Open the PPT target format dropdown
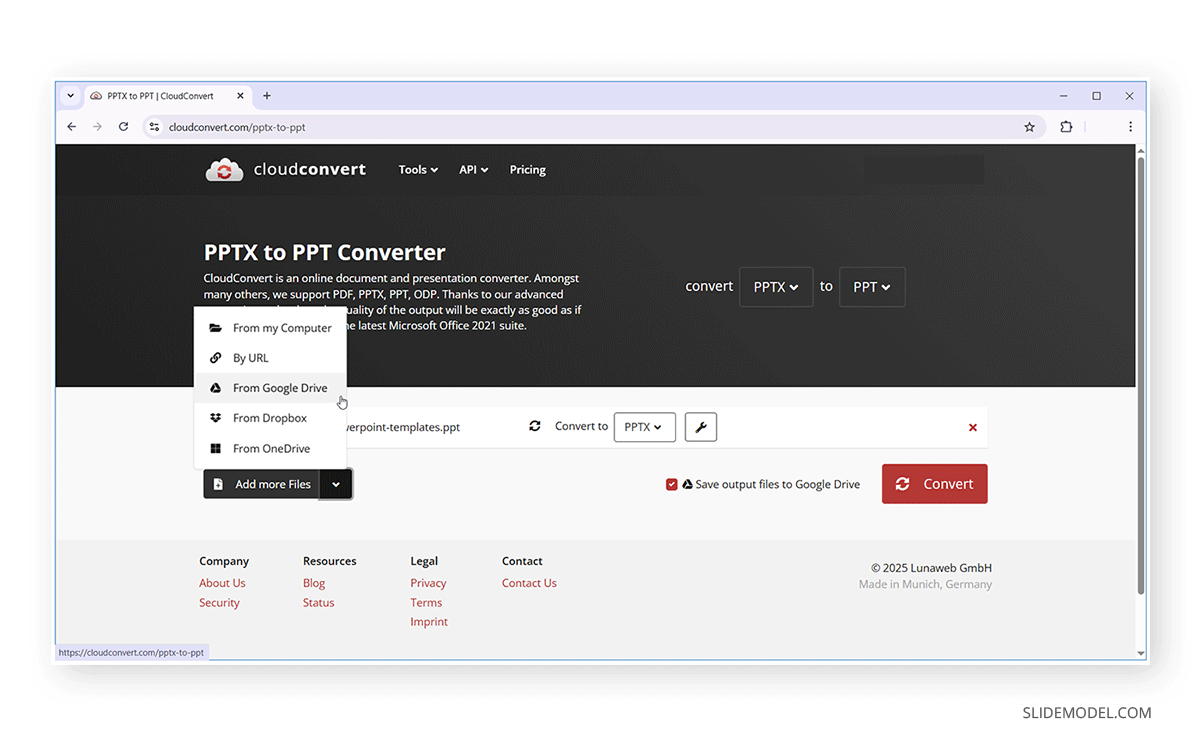This screenshot has height=743, width=1200. (872, 287)
